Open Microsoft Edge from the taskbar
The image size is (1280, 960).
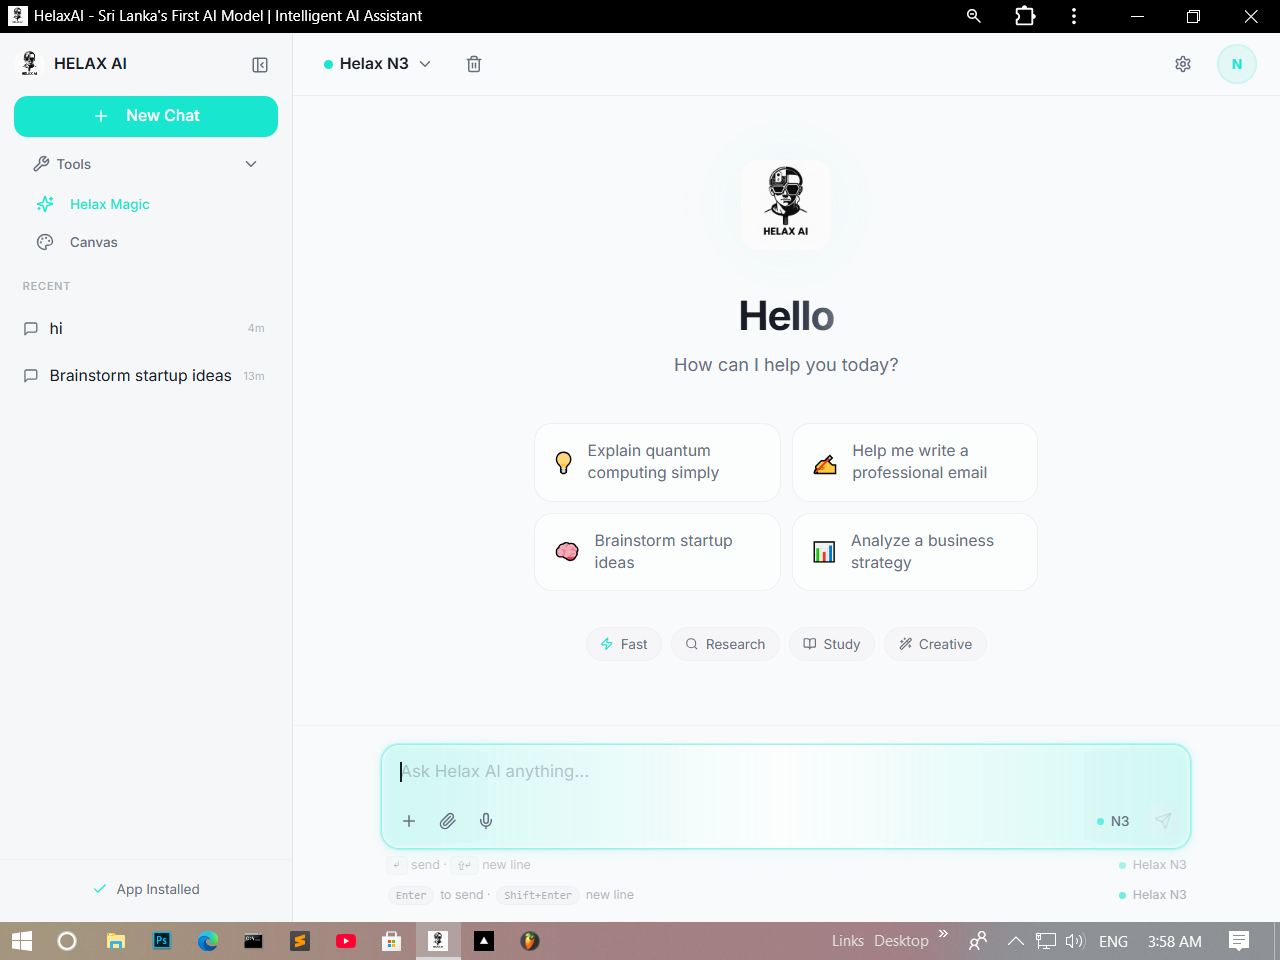tap(208, 941)
